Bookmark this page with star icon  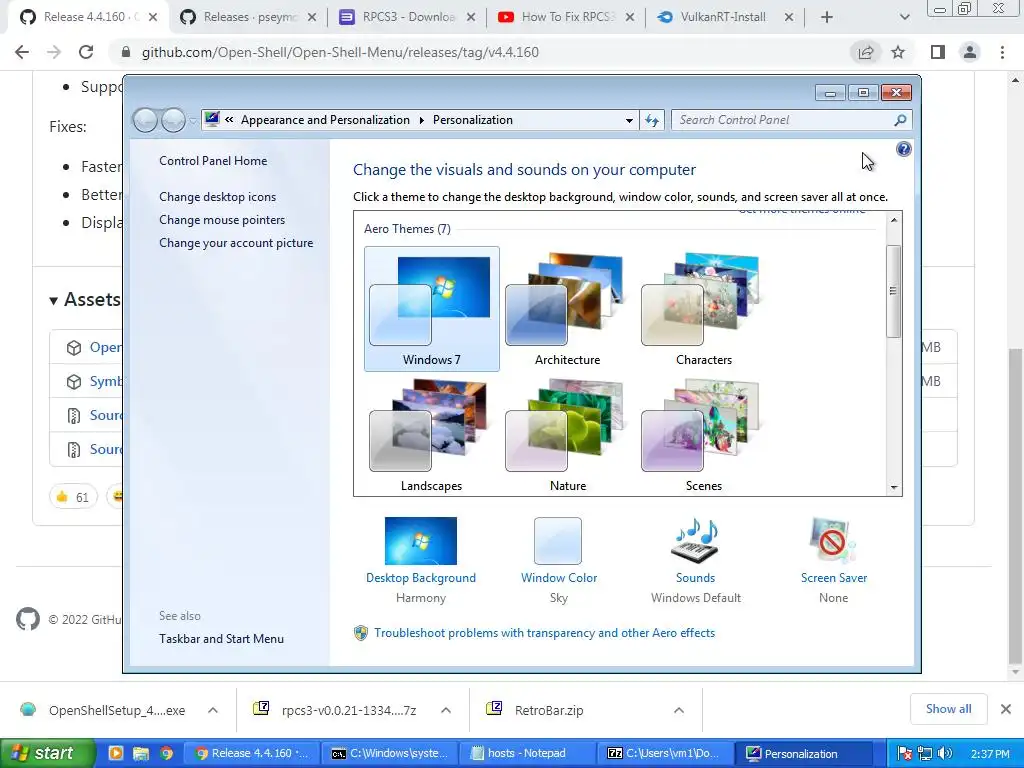point(898,52)
